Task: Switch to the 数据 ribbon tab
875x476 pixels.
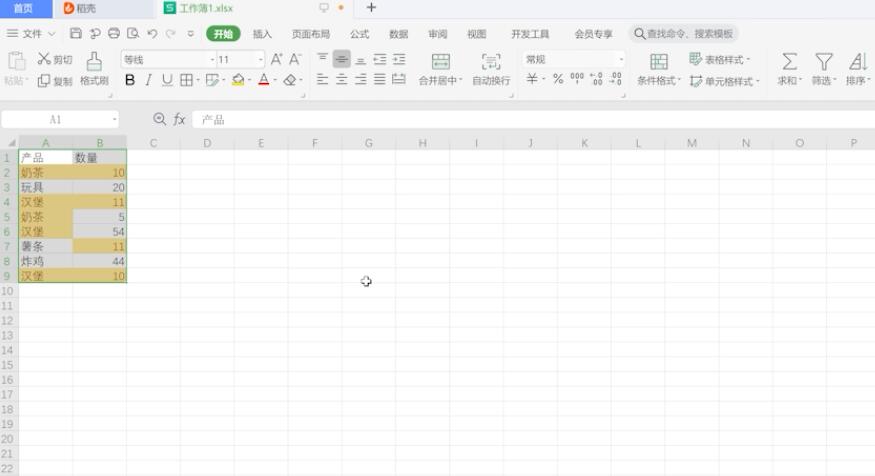Action: [398, 34]
